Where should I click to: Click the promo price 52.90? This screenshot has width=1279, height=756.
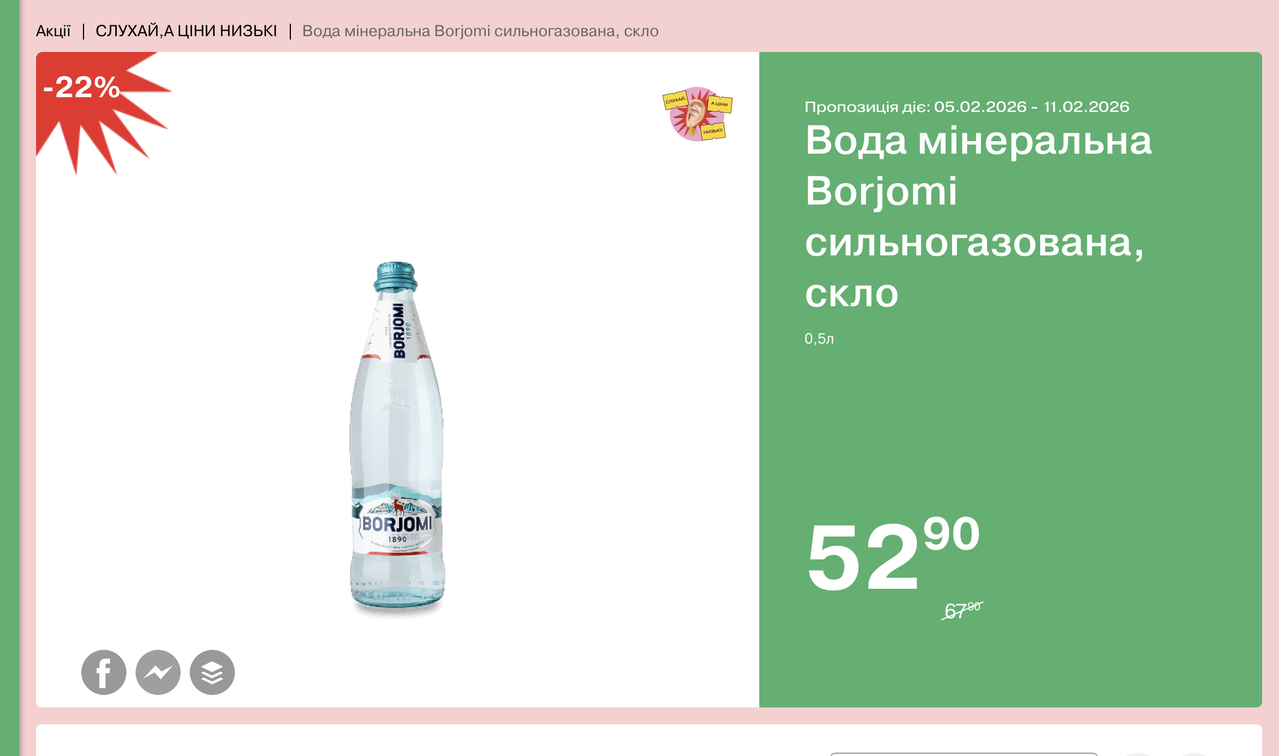pos(893,556)
